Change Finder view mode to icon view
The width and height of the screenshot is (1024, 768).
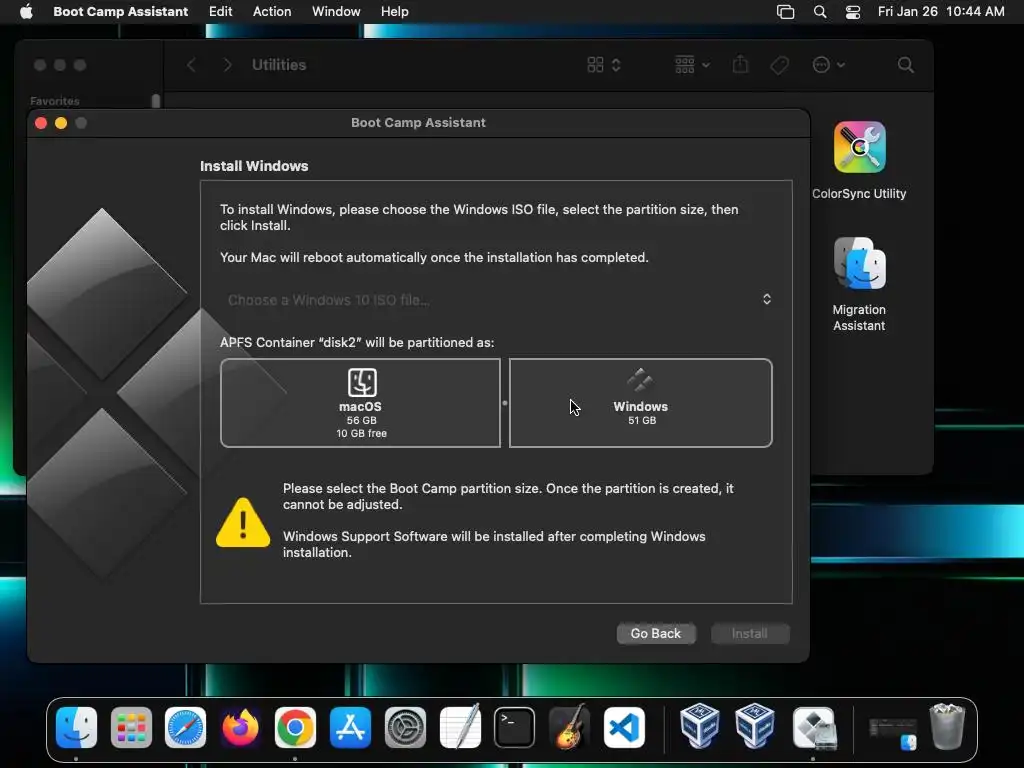(x=603, y=65)
